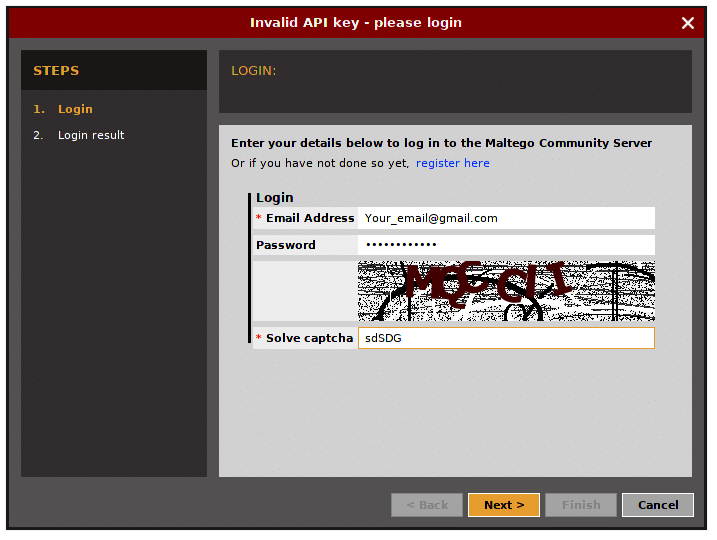Viewport: 717px width, 540px height.
Task: Click the Solve captcha label
Action: 310,338
